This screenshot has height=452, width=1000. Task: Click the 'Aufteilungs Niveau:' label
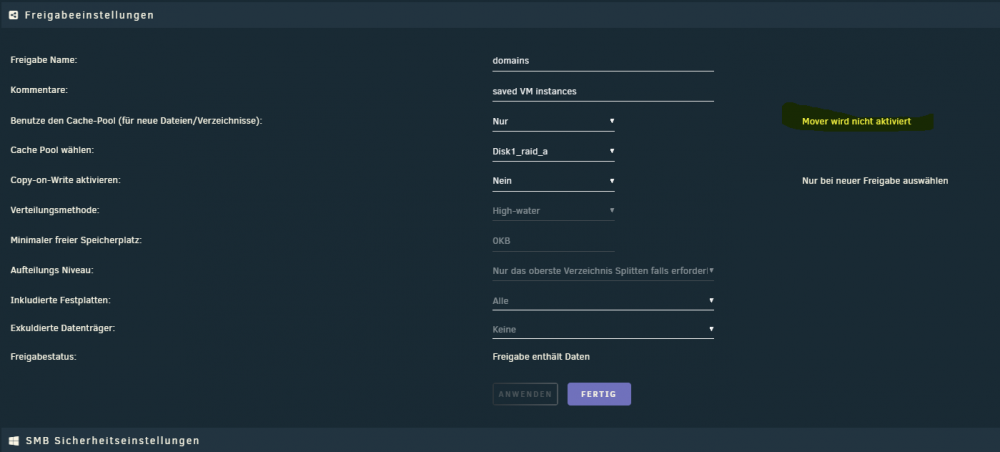[52, 270]
